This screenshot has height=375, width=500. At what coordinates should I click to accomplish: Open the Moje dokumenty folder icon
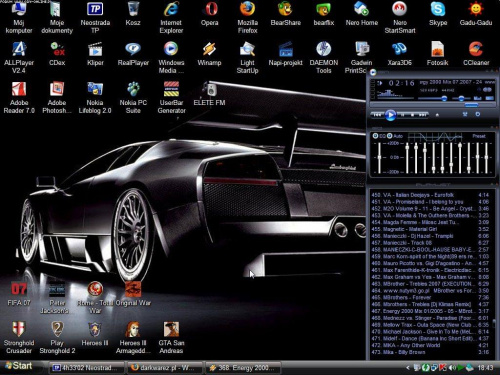(x=57, y=17)
